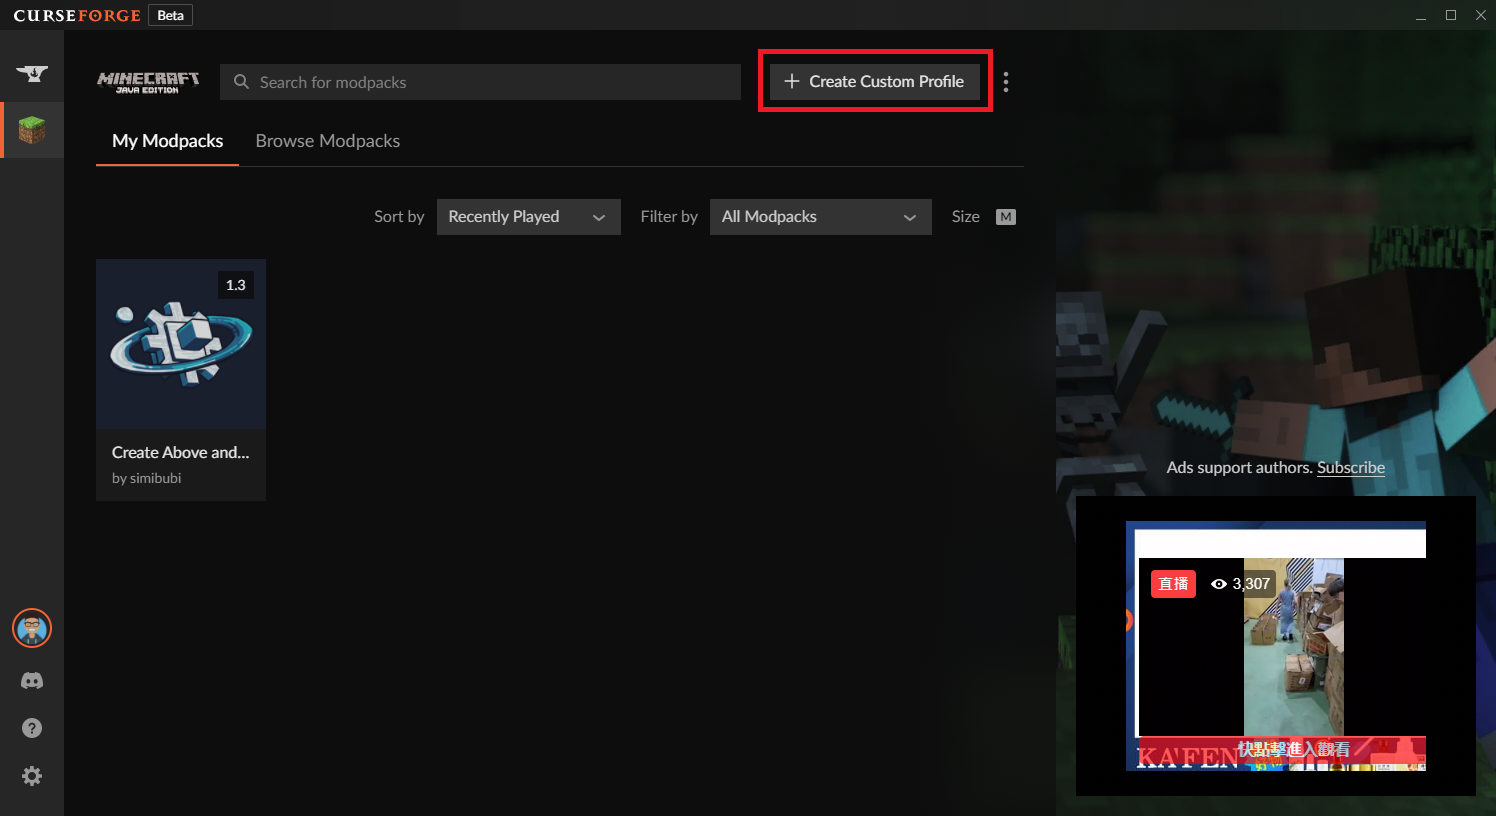Open the Create Above and Beyond modpack thumbnail

(181, 345)
